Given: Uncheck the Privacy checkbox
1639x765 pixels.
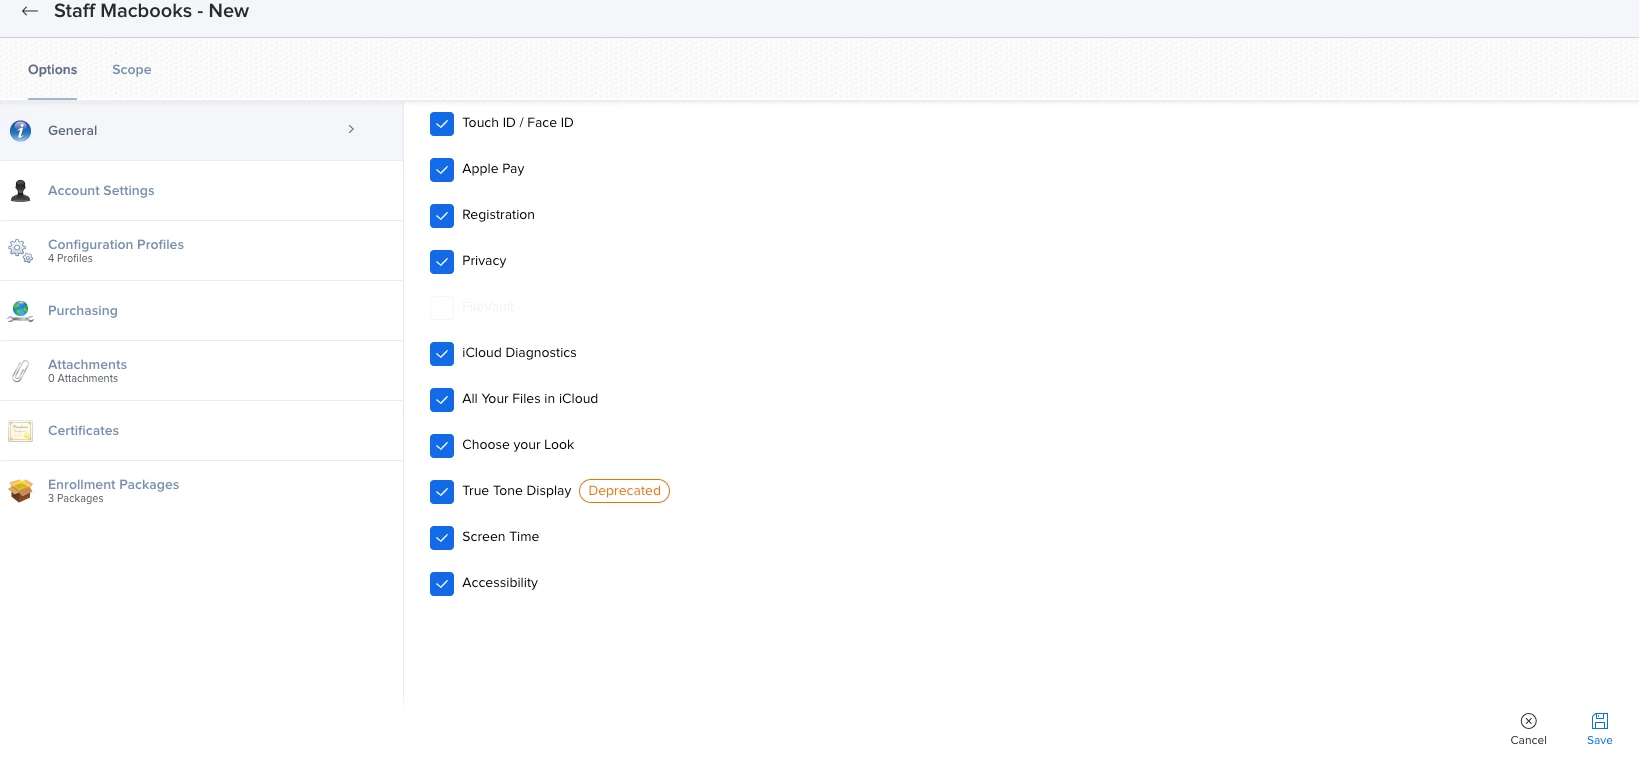Looking at the screenshot, I should [442, 261].
